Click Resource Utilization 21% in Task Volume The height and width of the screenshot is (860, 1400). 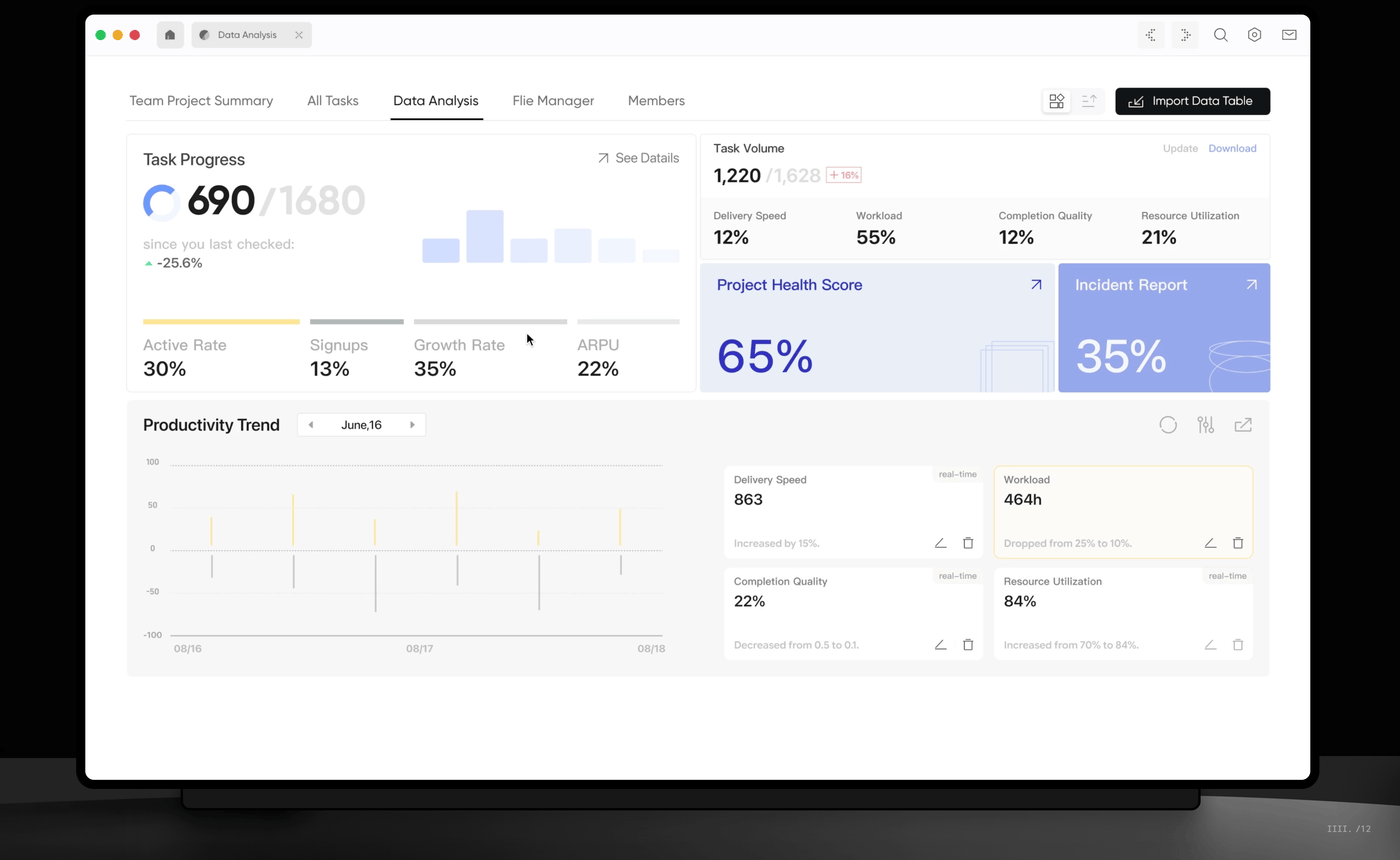[1159, 237]
